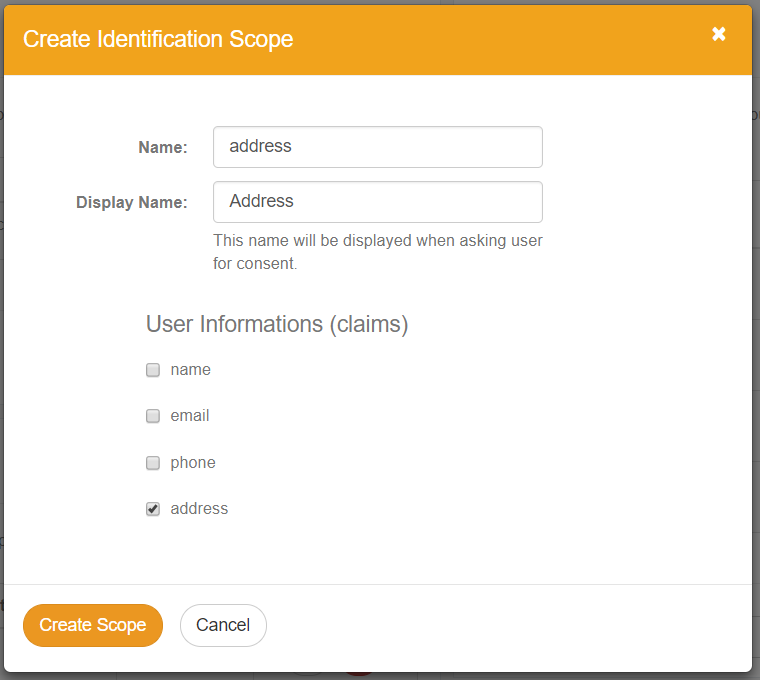
Task: Focus the Display Name text field
Action: [x=377, y=202]
